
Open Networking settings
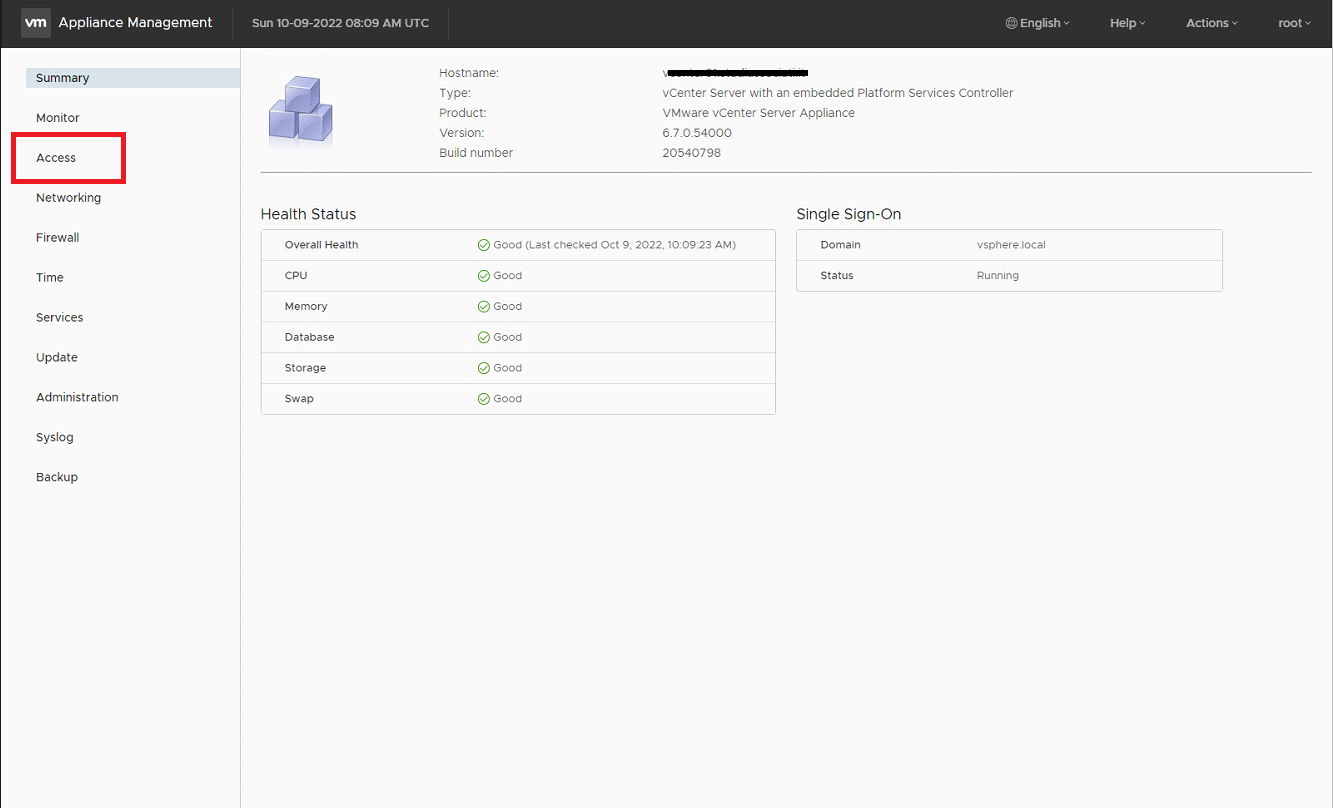coord(69,198)
